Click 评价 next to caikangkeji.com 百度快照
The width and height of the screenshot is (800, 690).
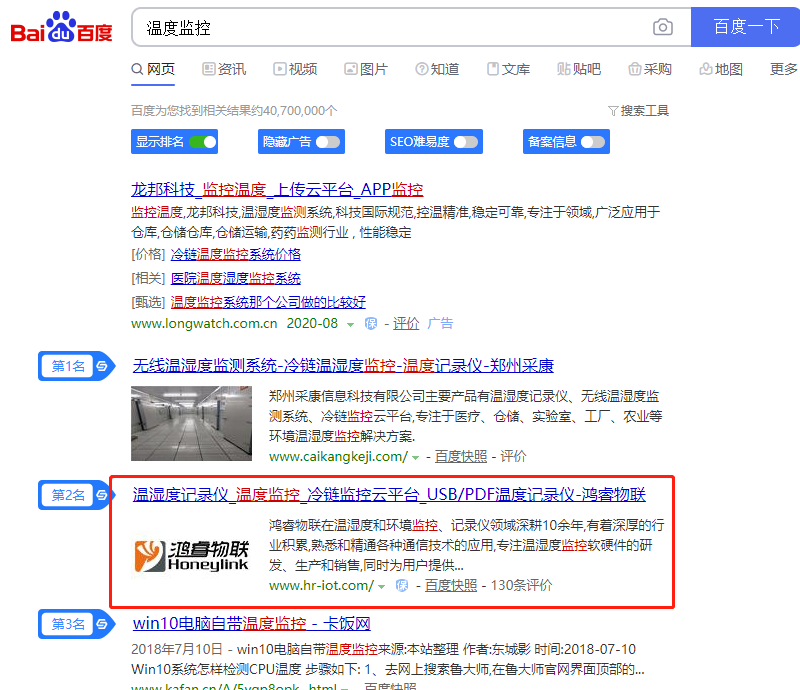[513, 457]
